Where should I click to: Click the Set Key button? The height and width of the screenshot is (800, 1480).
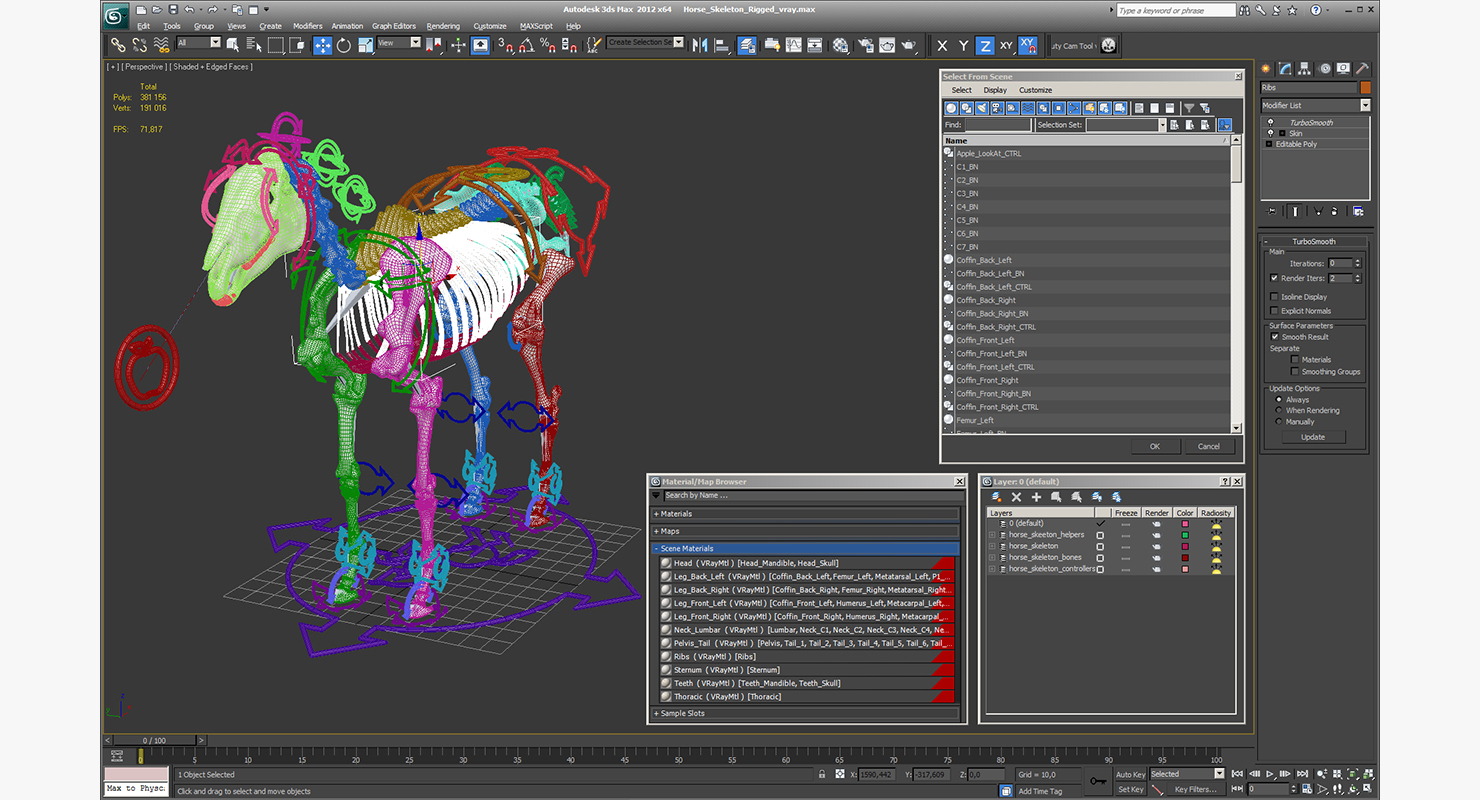click(x=1130, y=789)
